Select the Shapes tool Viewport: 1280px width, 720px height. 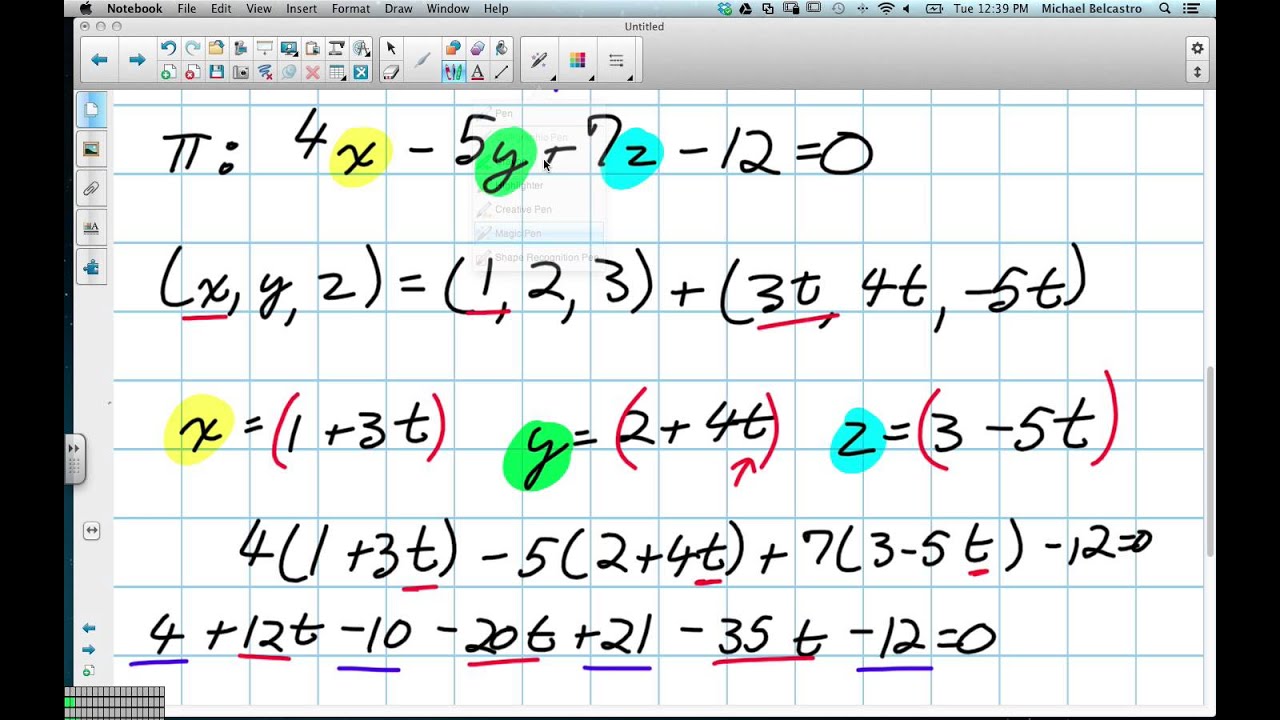pos(453,48)
